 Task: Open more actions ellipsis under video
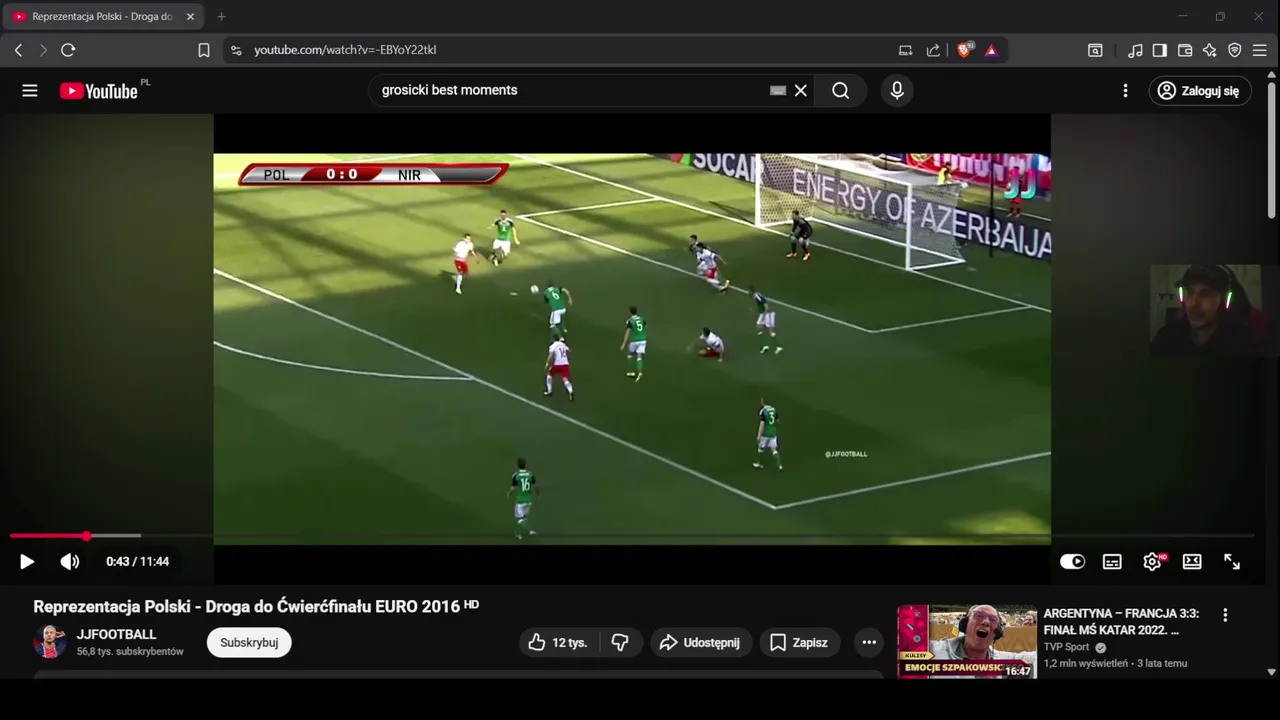click(x=868, y=642)
